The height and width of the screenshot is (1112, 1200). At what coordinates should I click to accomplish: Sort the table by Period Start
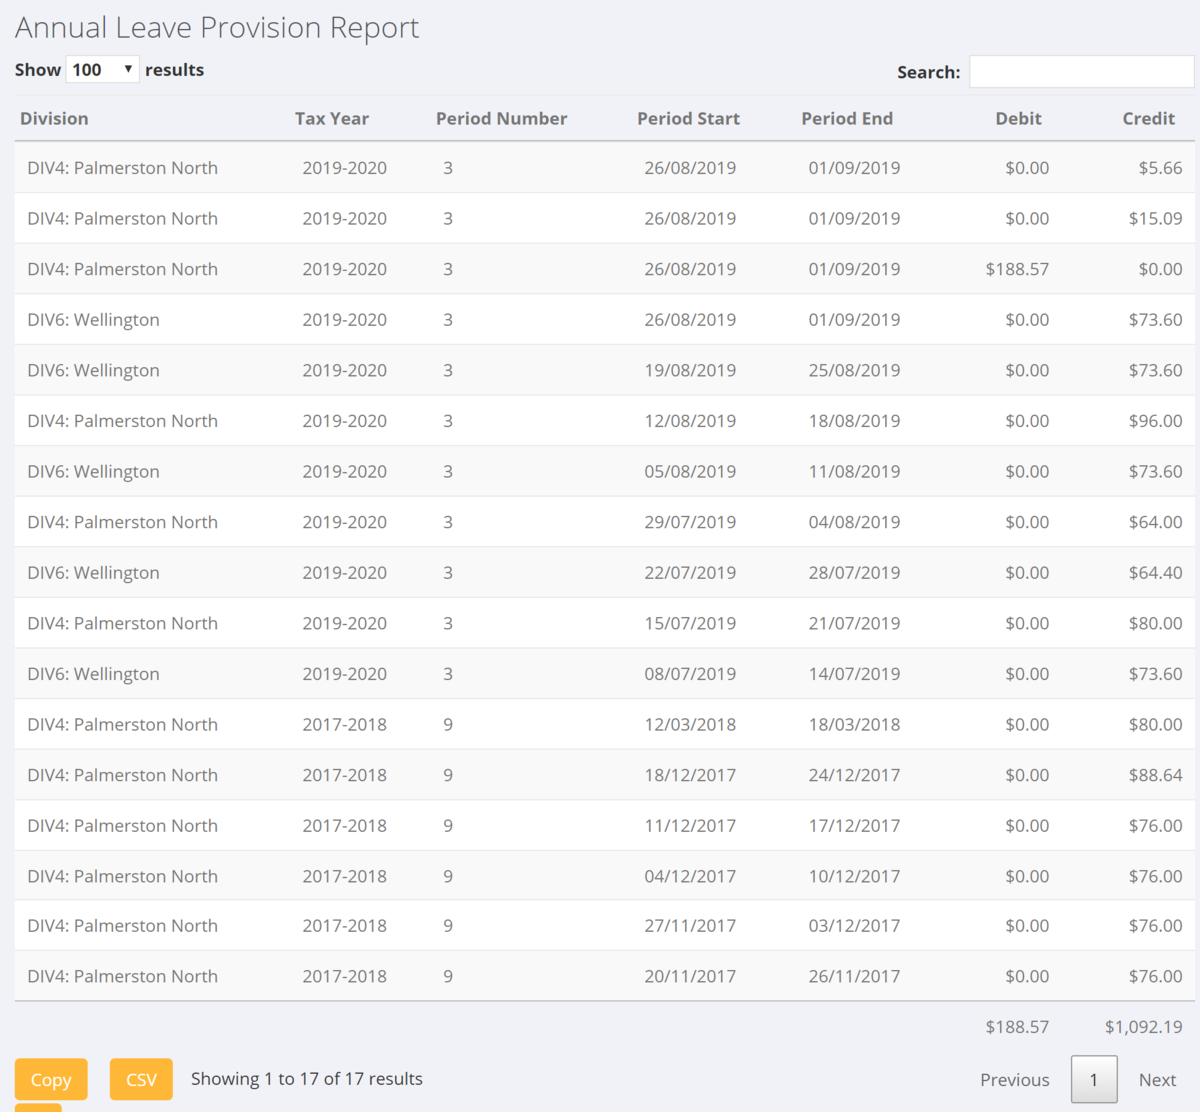coord(688,118)
